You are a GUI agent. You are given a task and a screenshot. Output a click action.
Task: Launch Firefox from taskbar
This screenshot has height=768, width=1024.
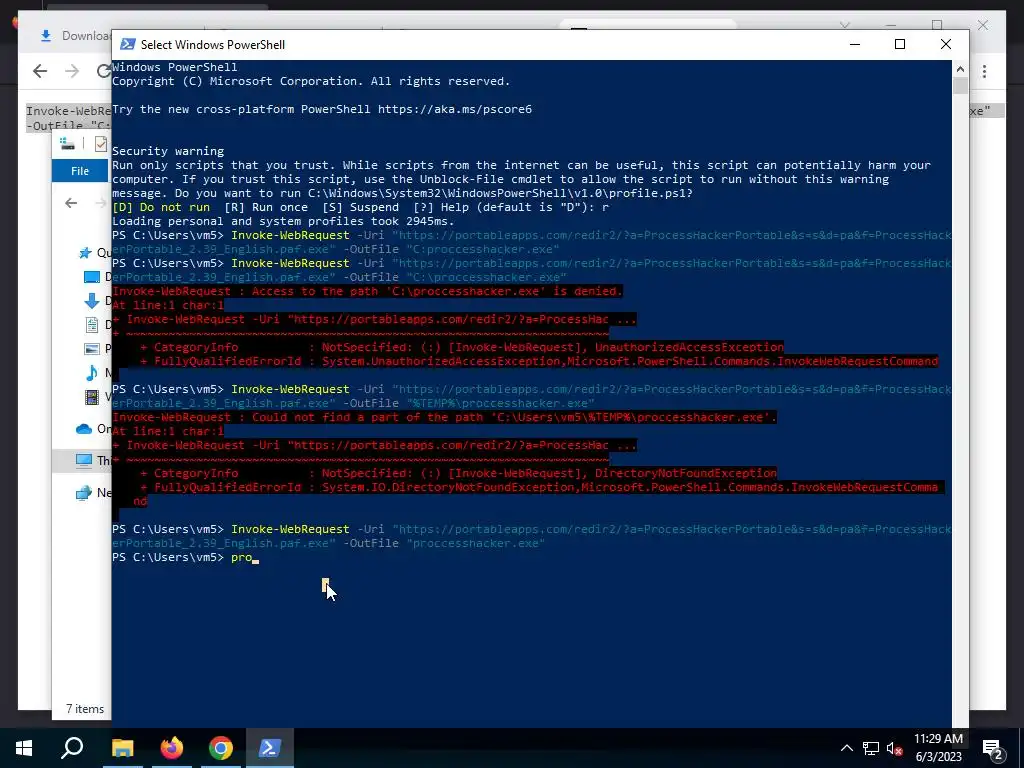click(172, 748)
